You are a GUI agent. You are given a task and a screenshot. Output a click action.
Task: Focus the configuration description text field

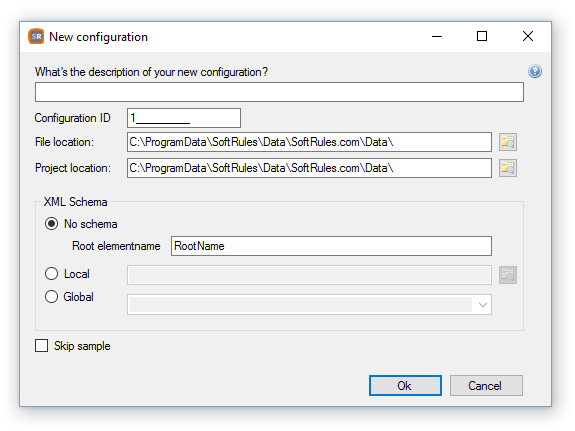click(x=279, y=92)
